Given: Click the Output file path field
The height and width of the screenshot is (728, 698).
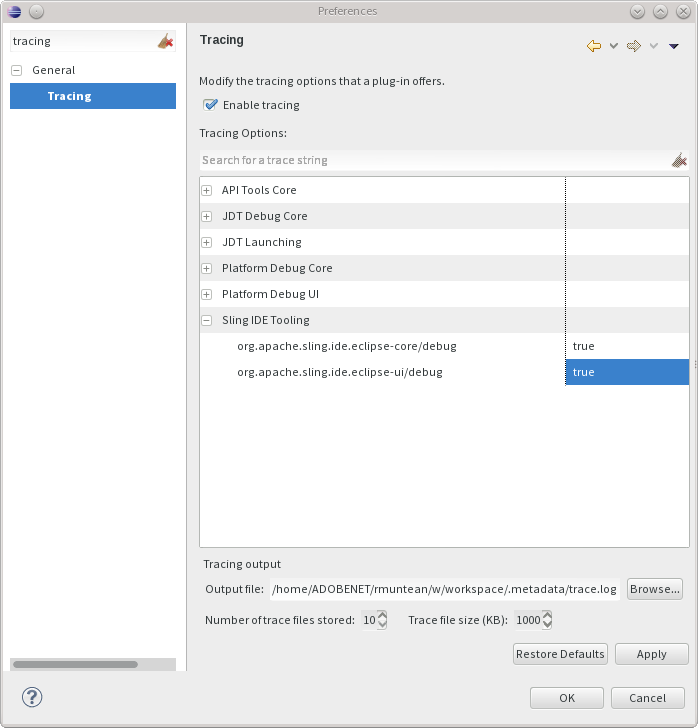Looking at the screenshot, I should point(444,589).
